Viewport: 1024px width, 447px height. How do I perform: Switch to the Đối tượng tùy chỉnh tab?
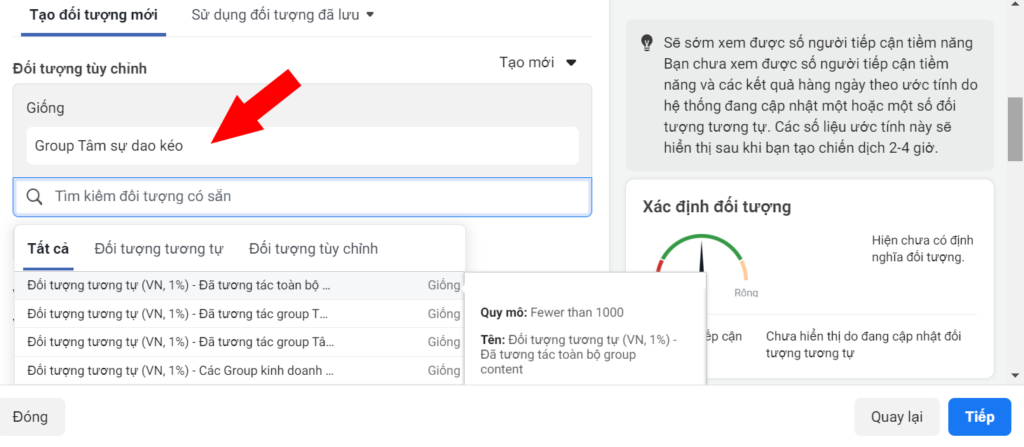pos(313,249)
